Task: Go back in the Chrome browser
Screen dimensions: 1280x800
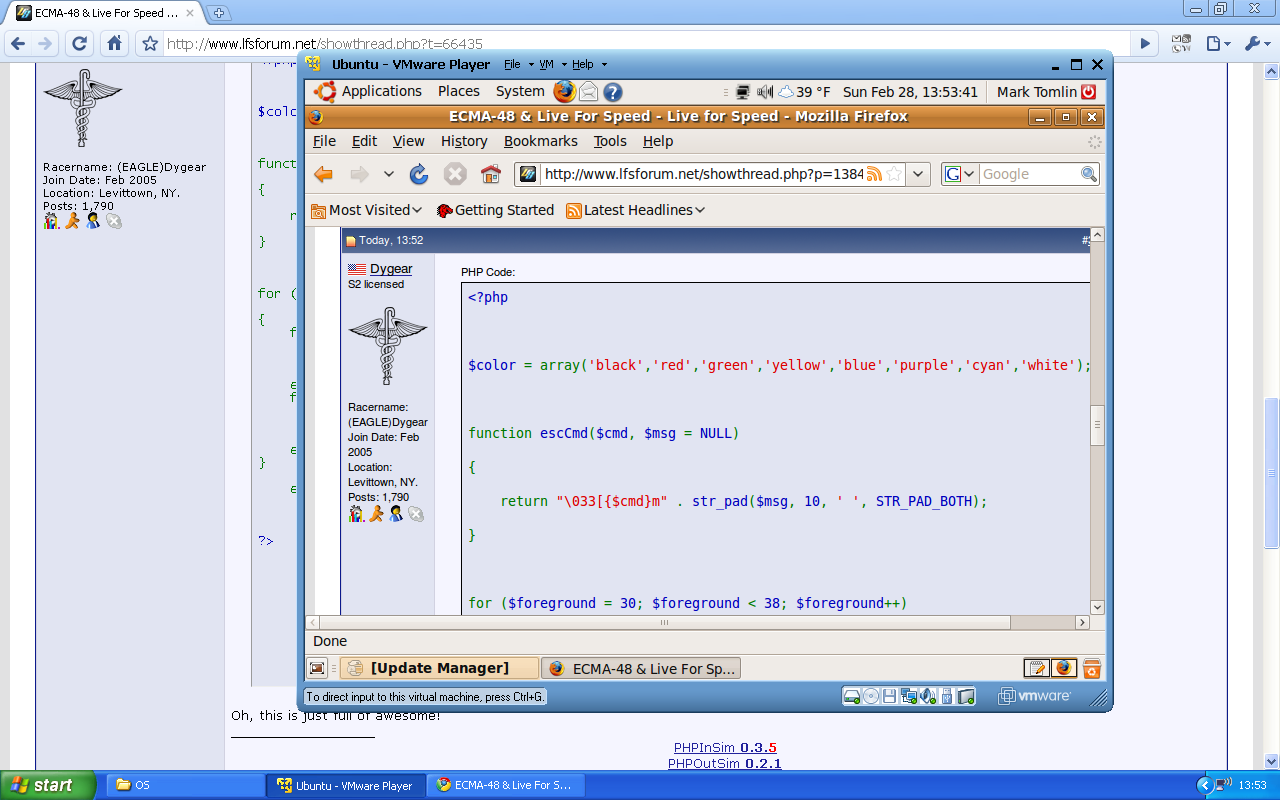Action: (18, 43)
